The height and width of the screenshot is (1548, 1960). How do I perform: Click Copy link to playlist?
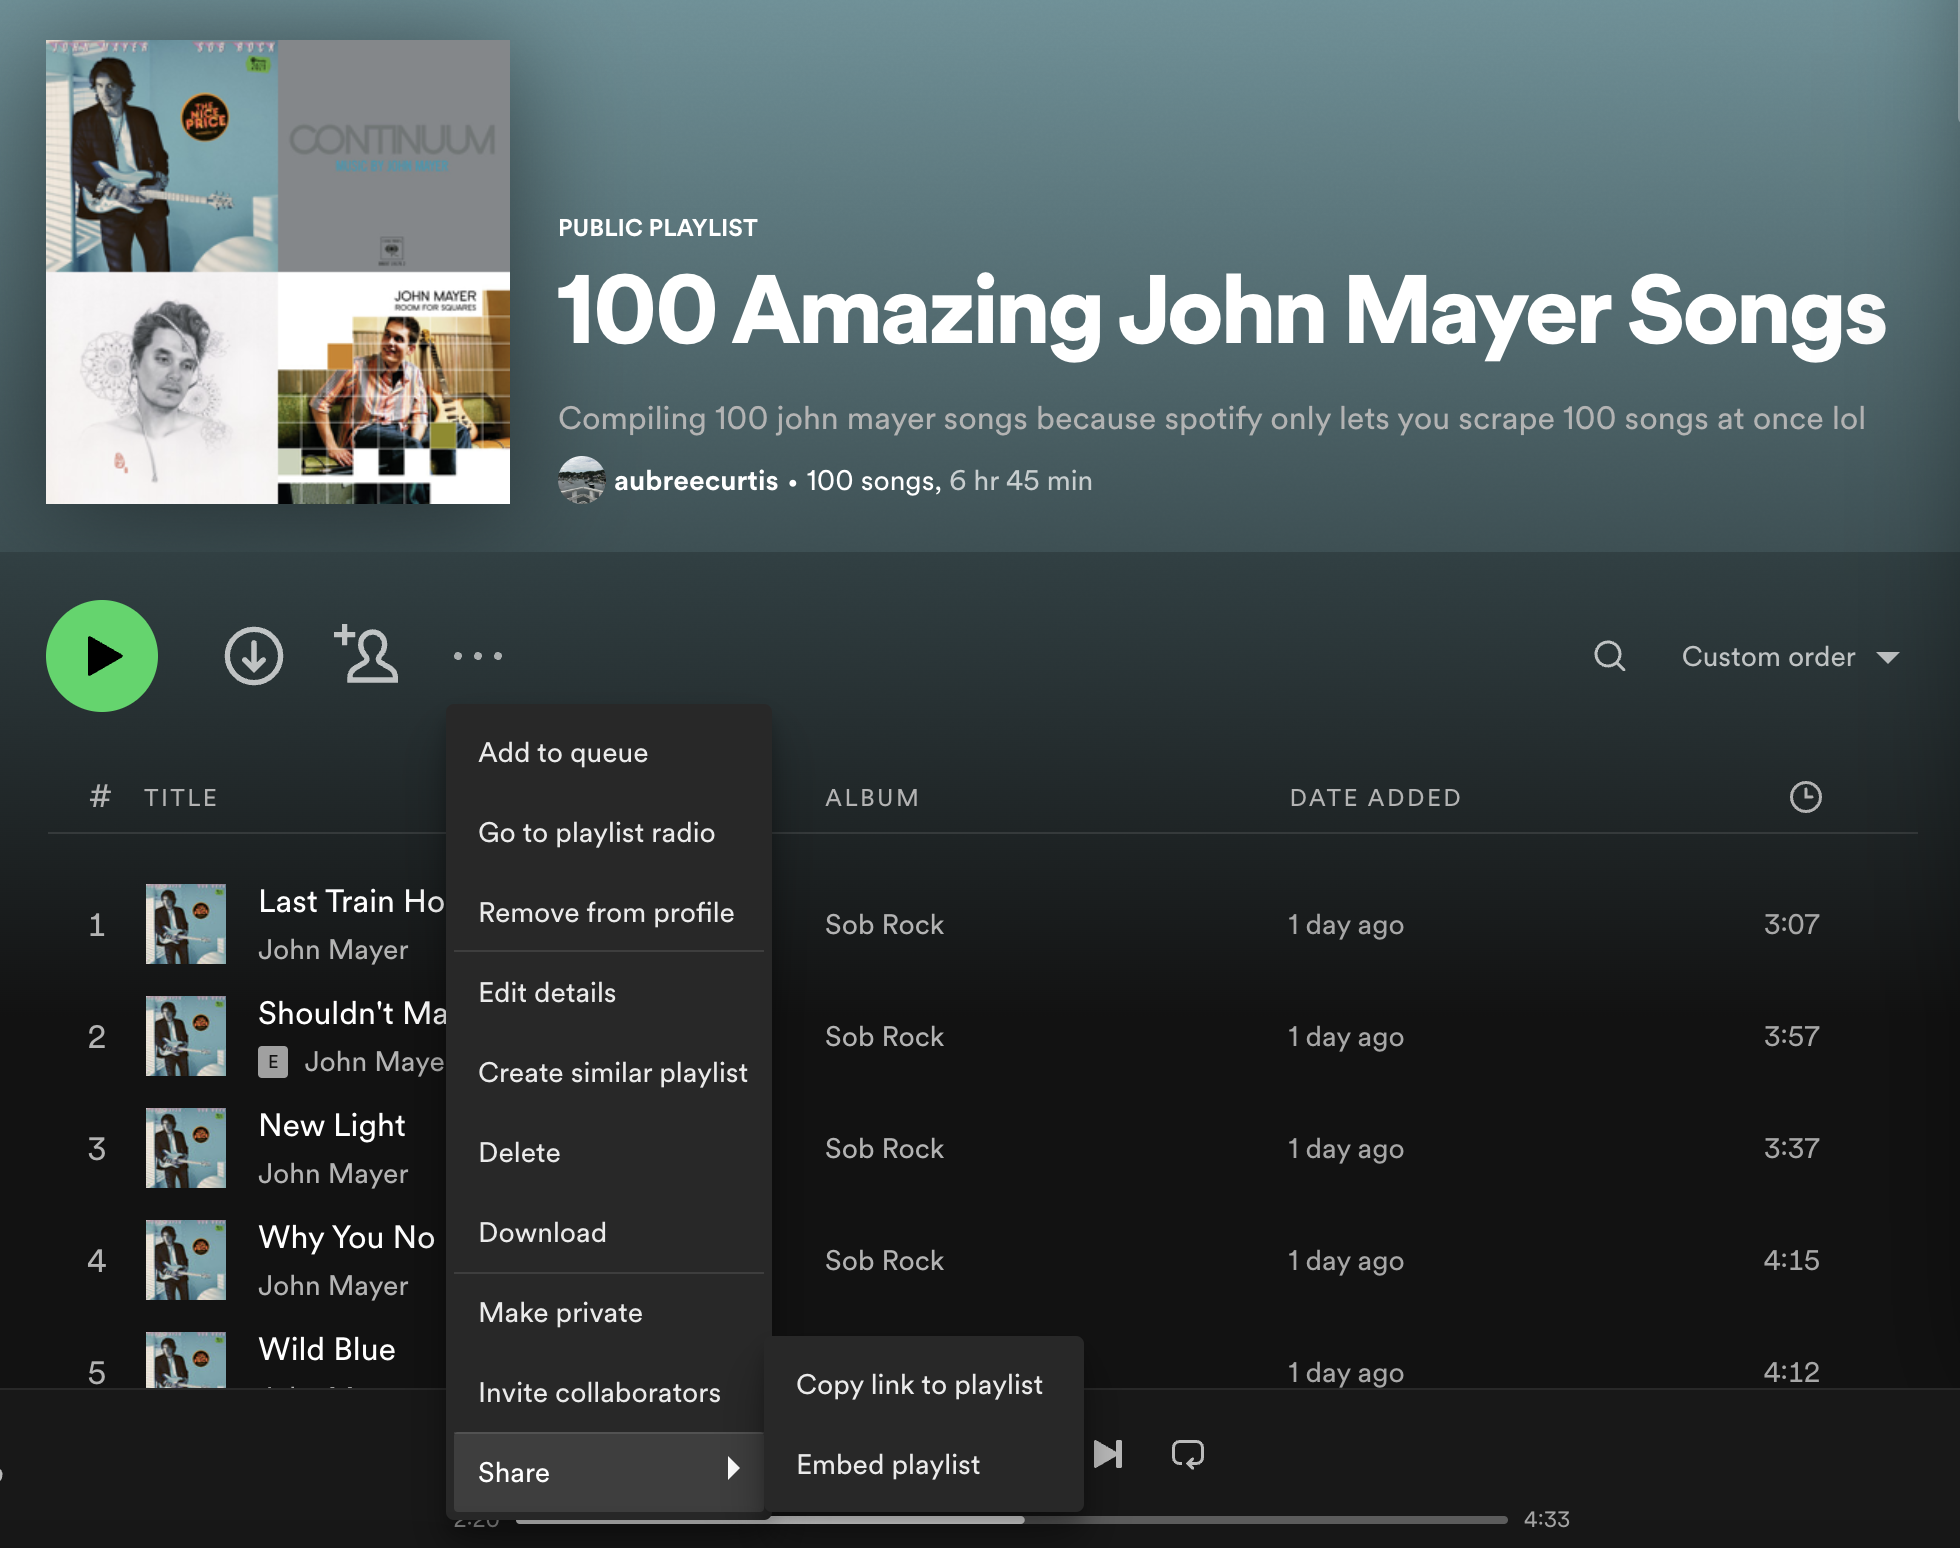coord(919,1385)
